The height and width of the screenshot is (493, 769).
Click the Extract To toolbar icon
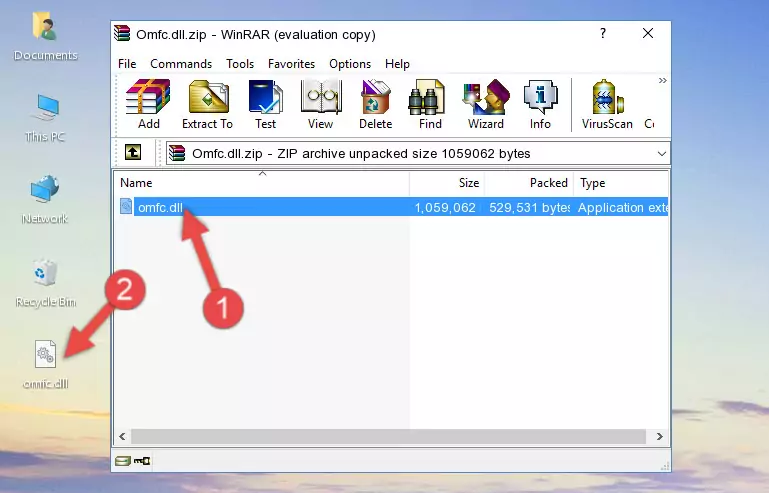pyautogui.click(x=207, y=104)
